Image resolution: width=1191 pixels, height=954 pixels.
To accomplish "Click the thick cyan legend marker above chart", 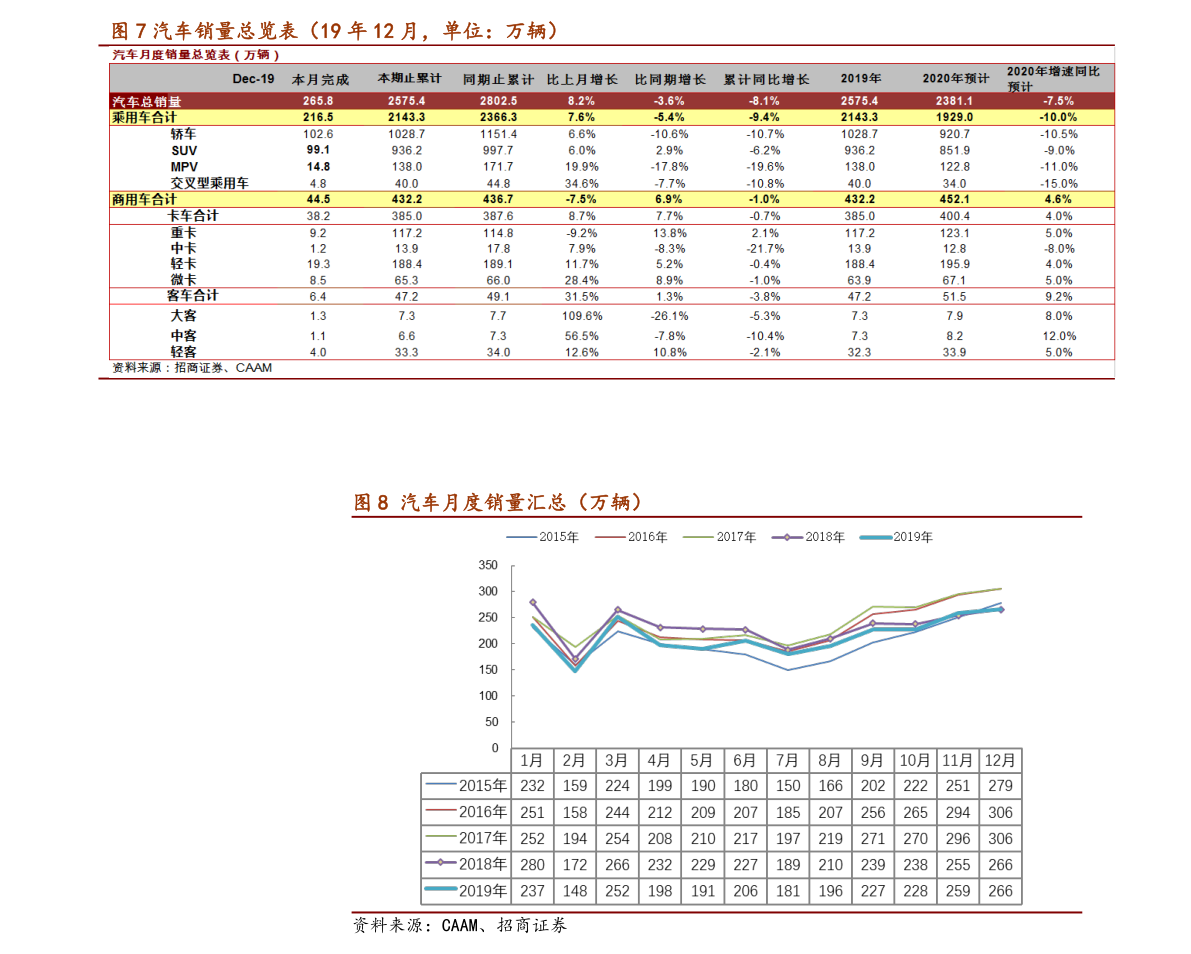I will pyautogui.click(x=876, y=538).
